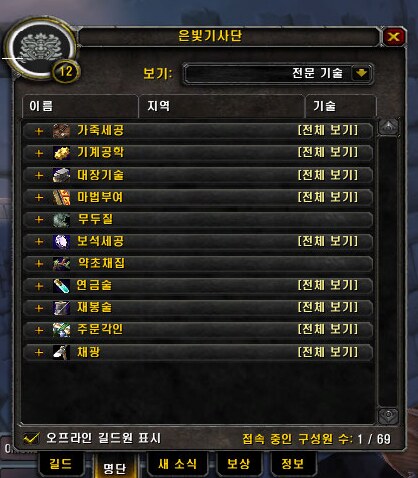The image size is (418, 478).
Task: Click the 채광 mining pickaxe icon
Action: point(62,352)
